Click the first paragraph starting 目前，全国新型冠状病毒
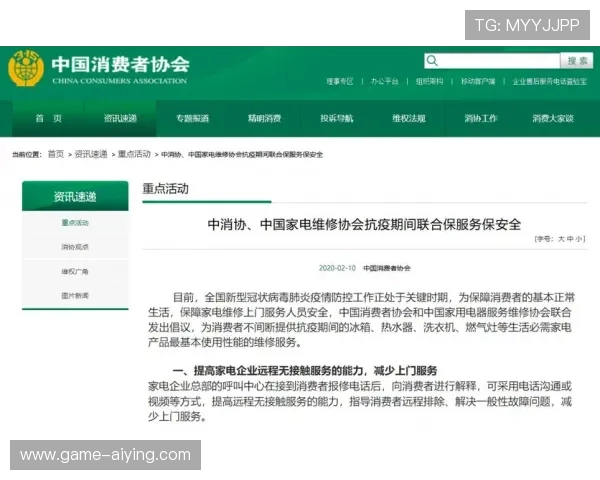 (361, 320)
